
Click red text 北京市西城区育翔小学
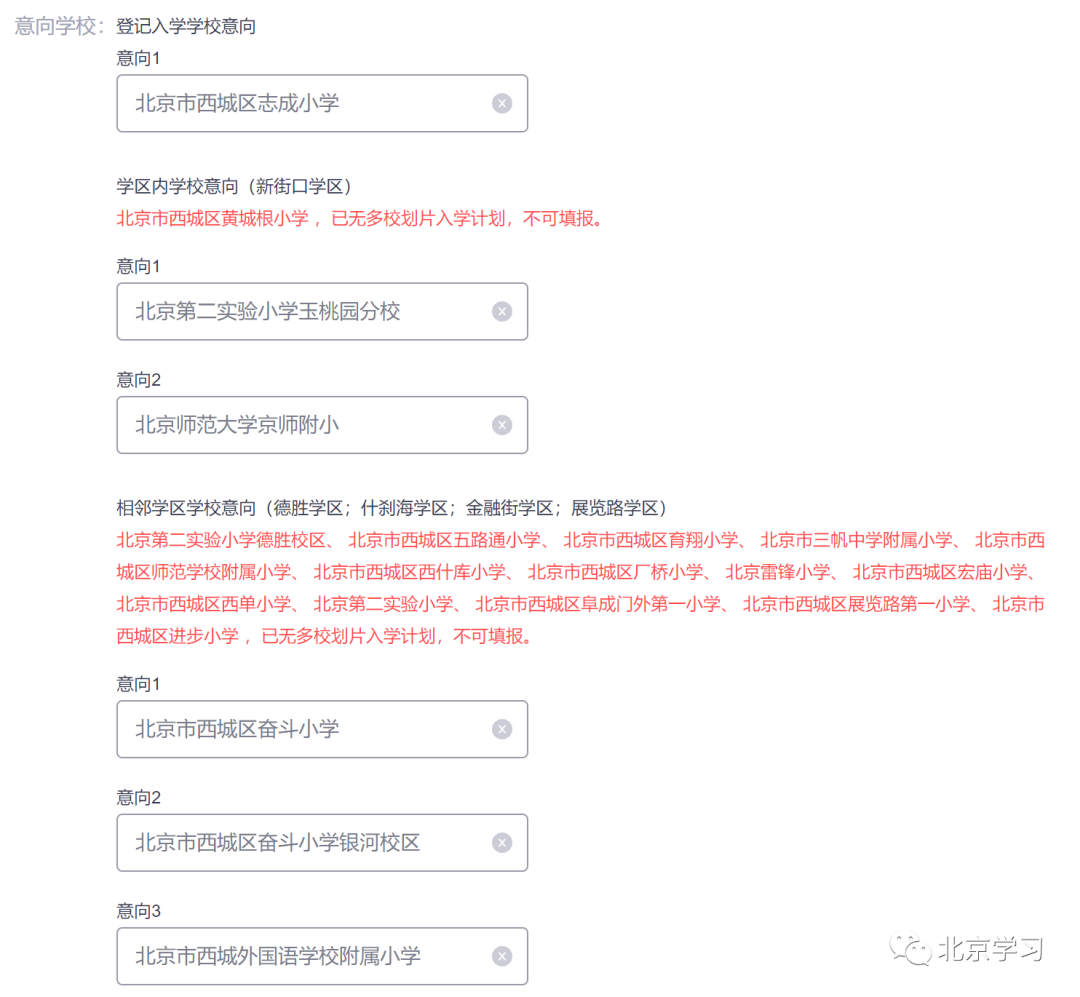tap(650, 540)
